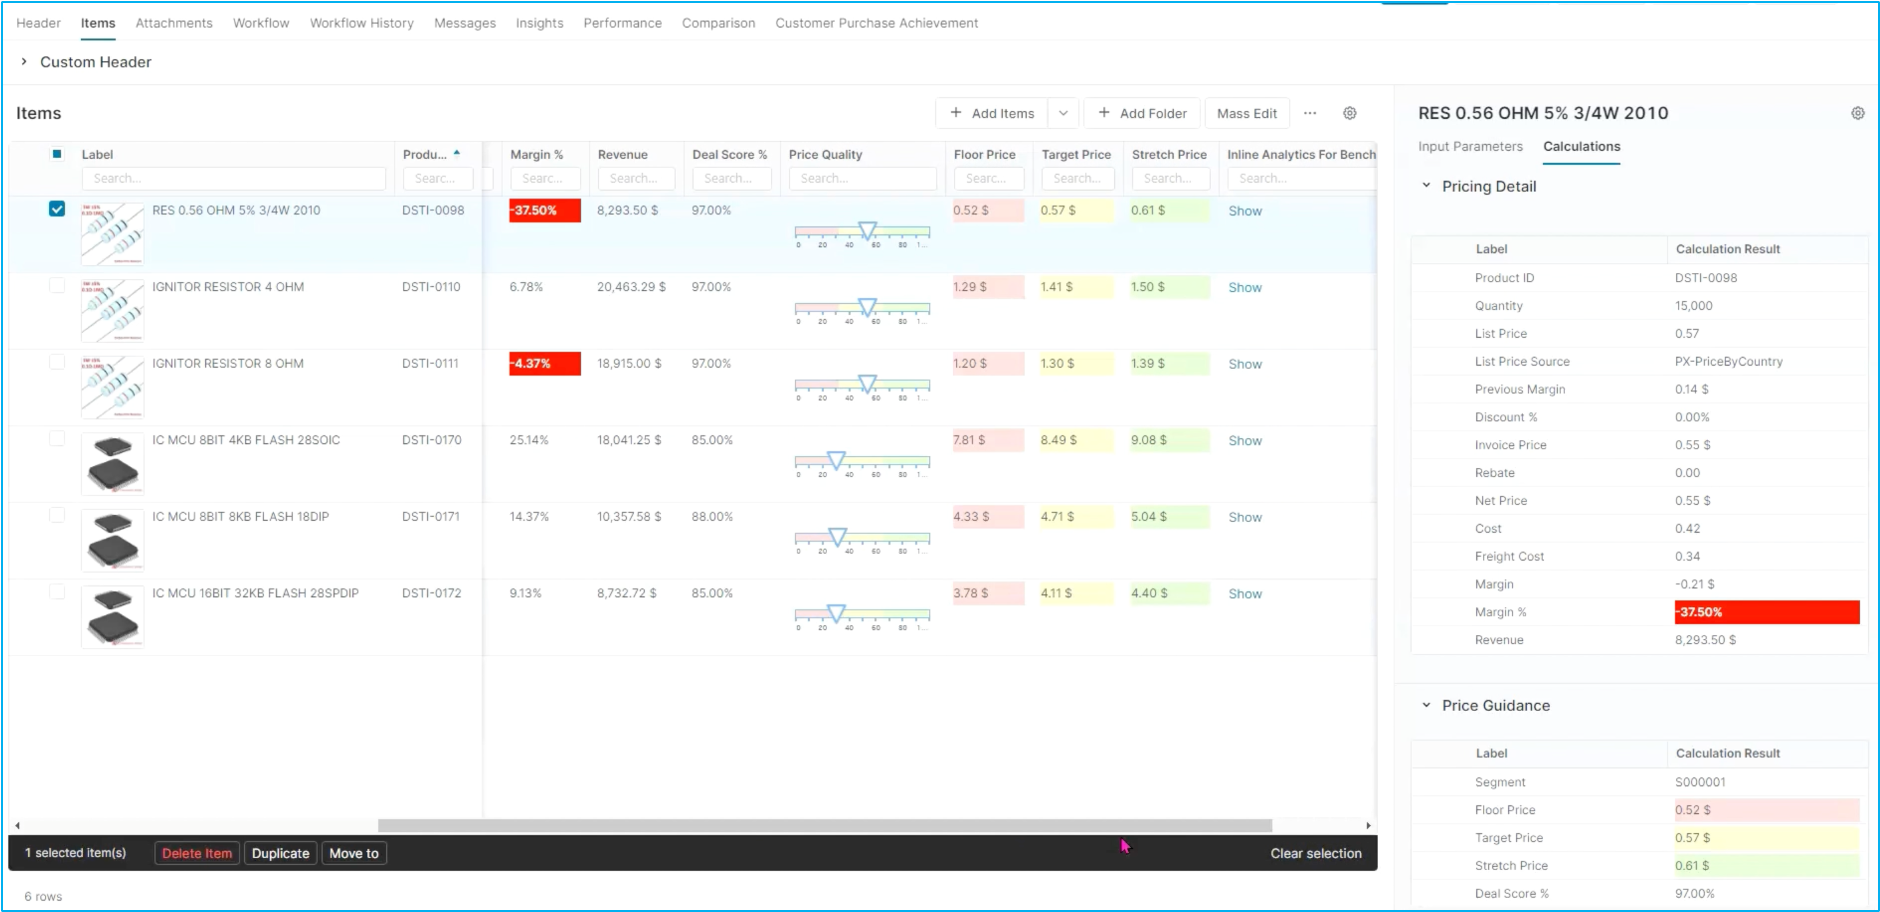Image resolution: width=1880 pixels, height=912 pixels.
Task: Click the Label column search field
Action: 234,178
